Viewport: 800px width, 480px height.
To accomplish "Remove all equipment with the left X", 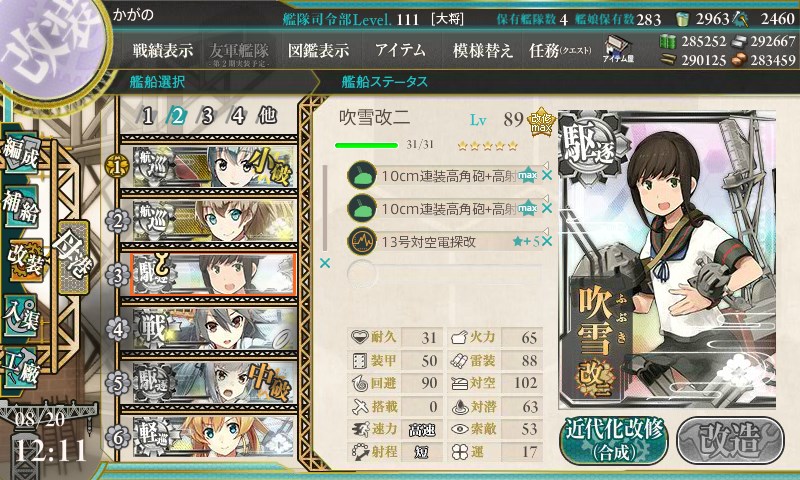I will (x=324, y=263).
